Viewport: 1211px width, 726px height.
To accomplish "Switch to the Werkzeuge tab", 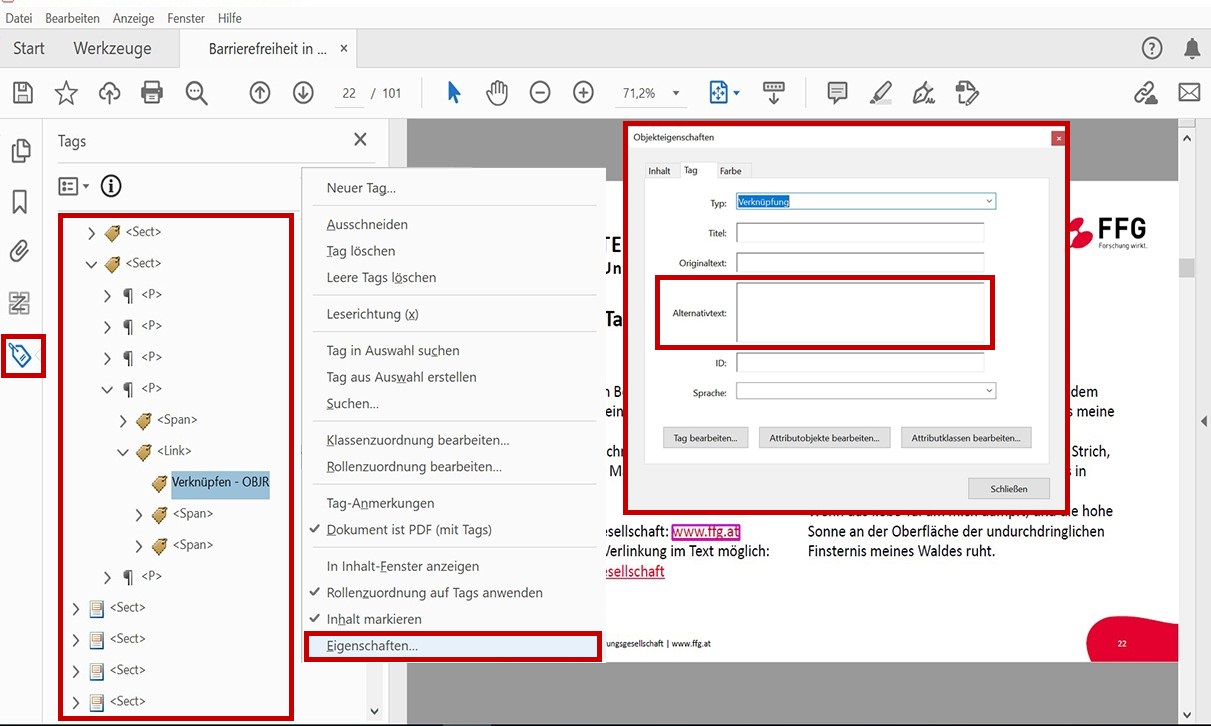I will (112, 48).
